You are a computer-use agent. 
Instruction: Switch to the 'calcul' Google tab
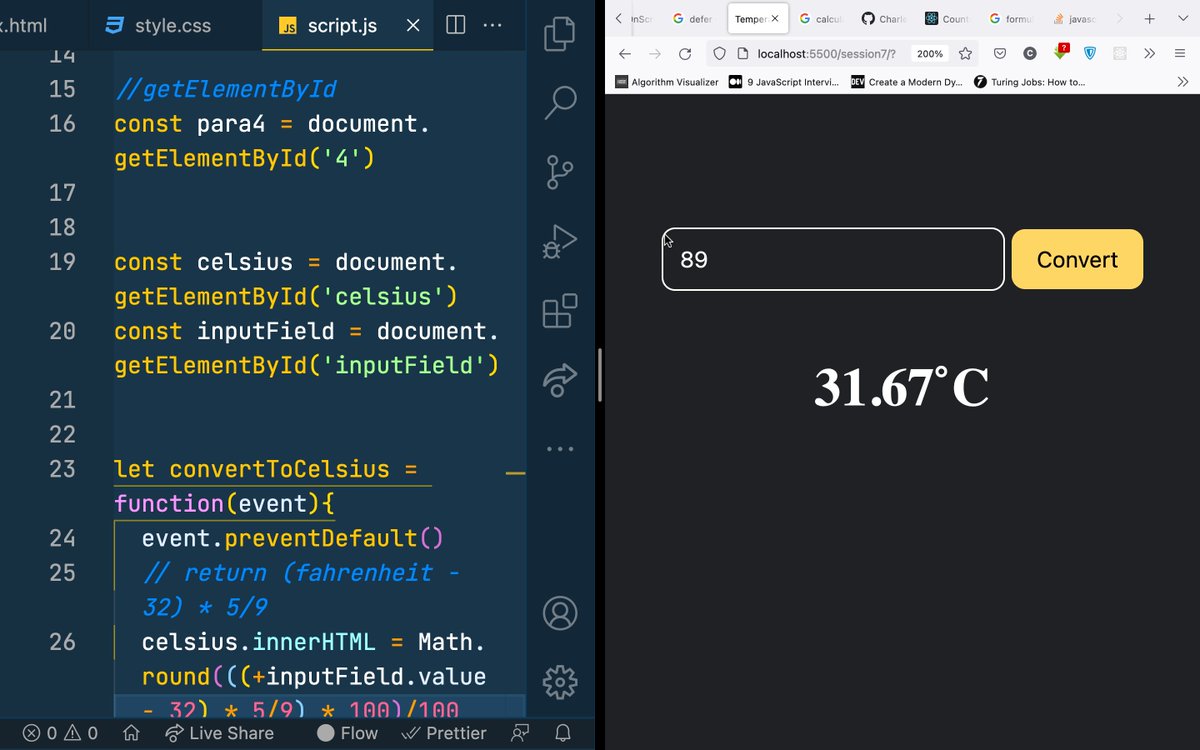(x=821, y=18)
